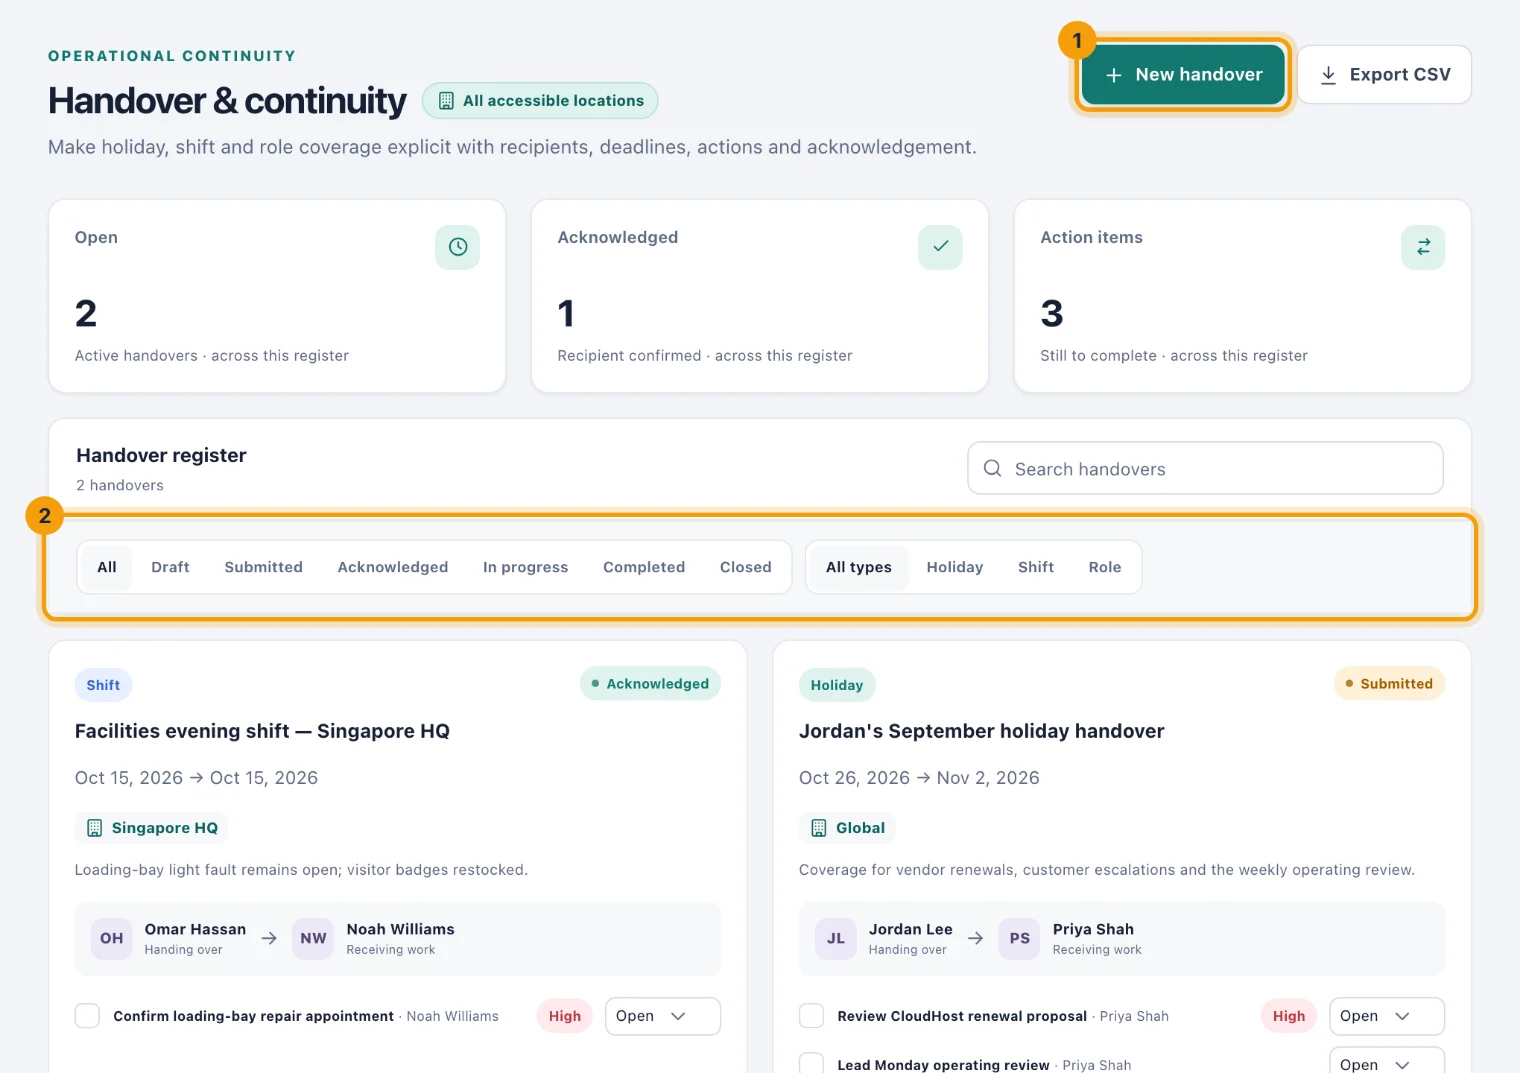Click the Export CSV button
The image size is (1520, 1073).
pyautogui.click(x=1384, y=75)
